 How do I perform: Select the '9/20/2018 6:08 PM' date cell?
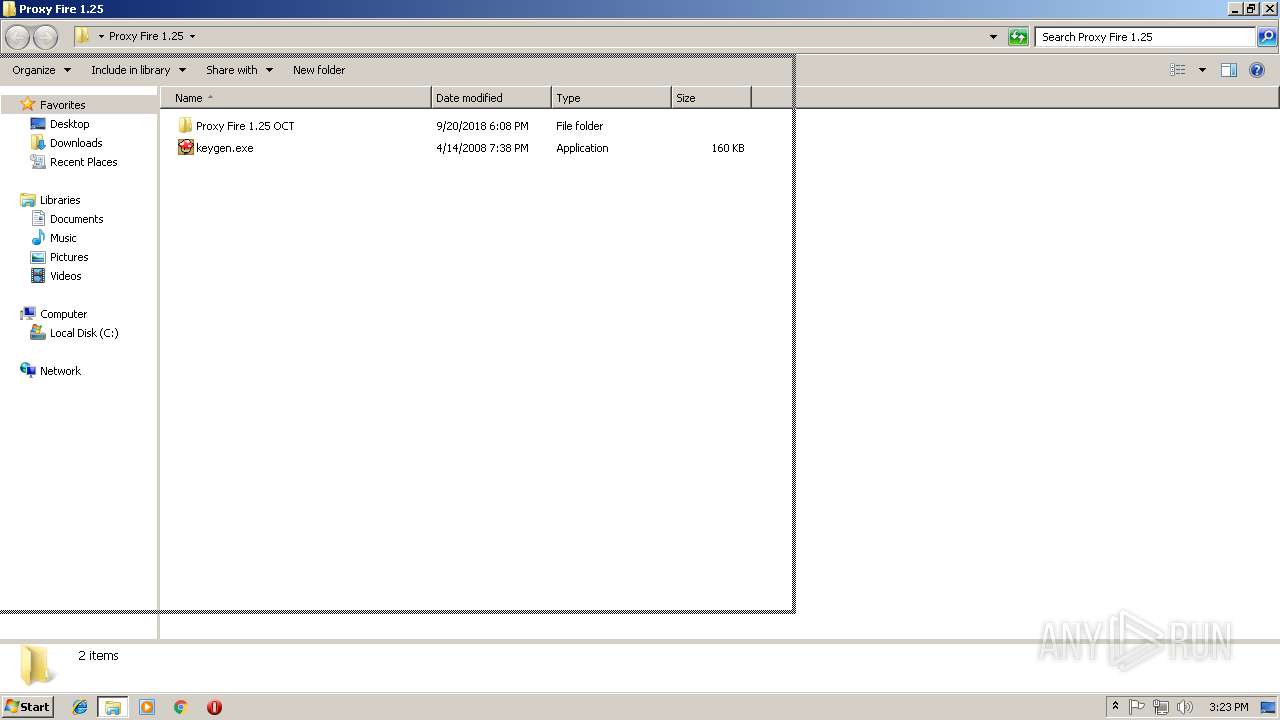(x=482, y=126)
